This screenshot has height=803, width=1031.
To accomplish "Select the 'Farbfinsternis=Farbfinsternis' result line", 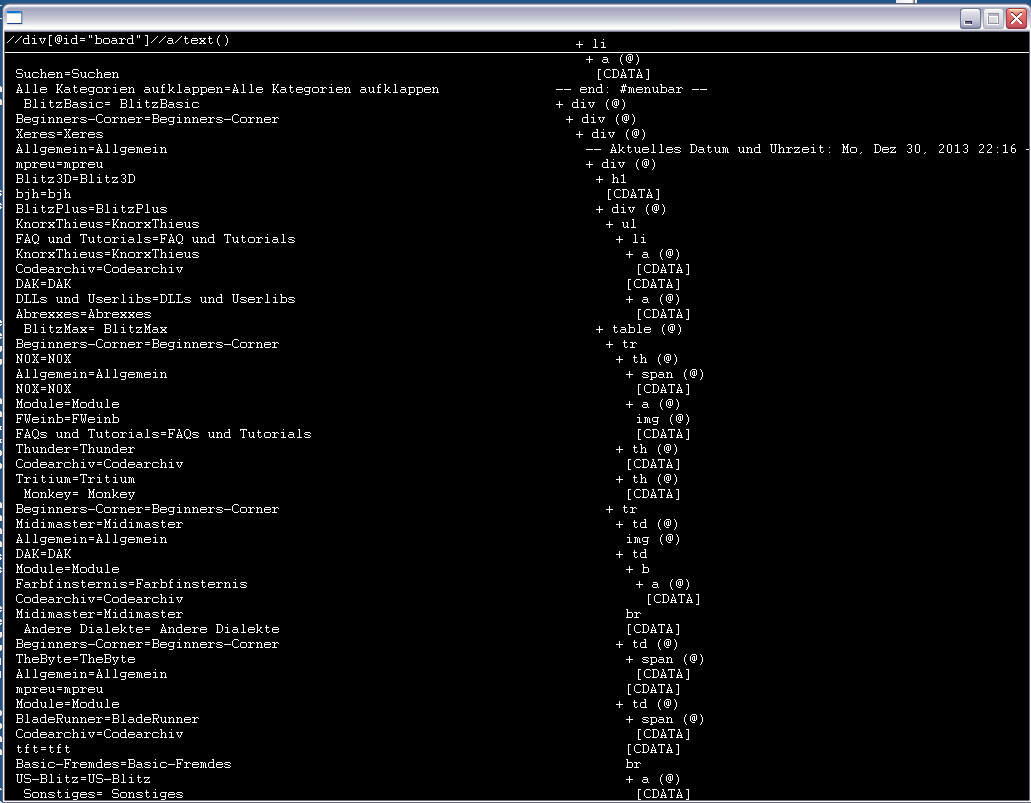I will click(x=132, y=584).
